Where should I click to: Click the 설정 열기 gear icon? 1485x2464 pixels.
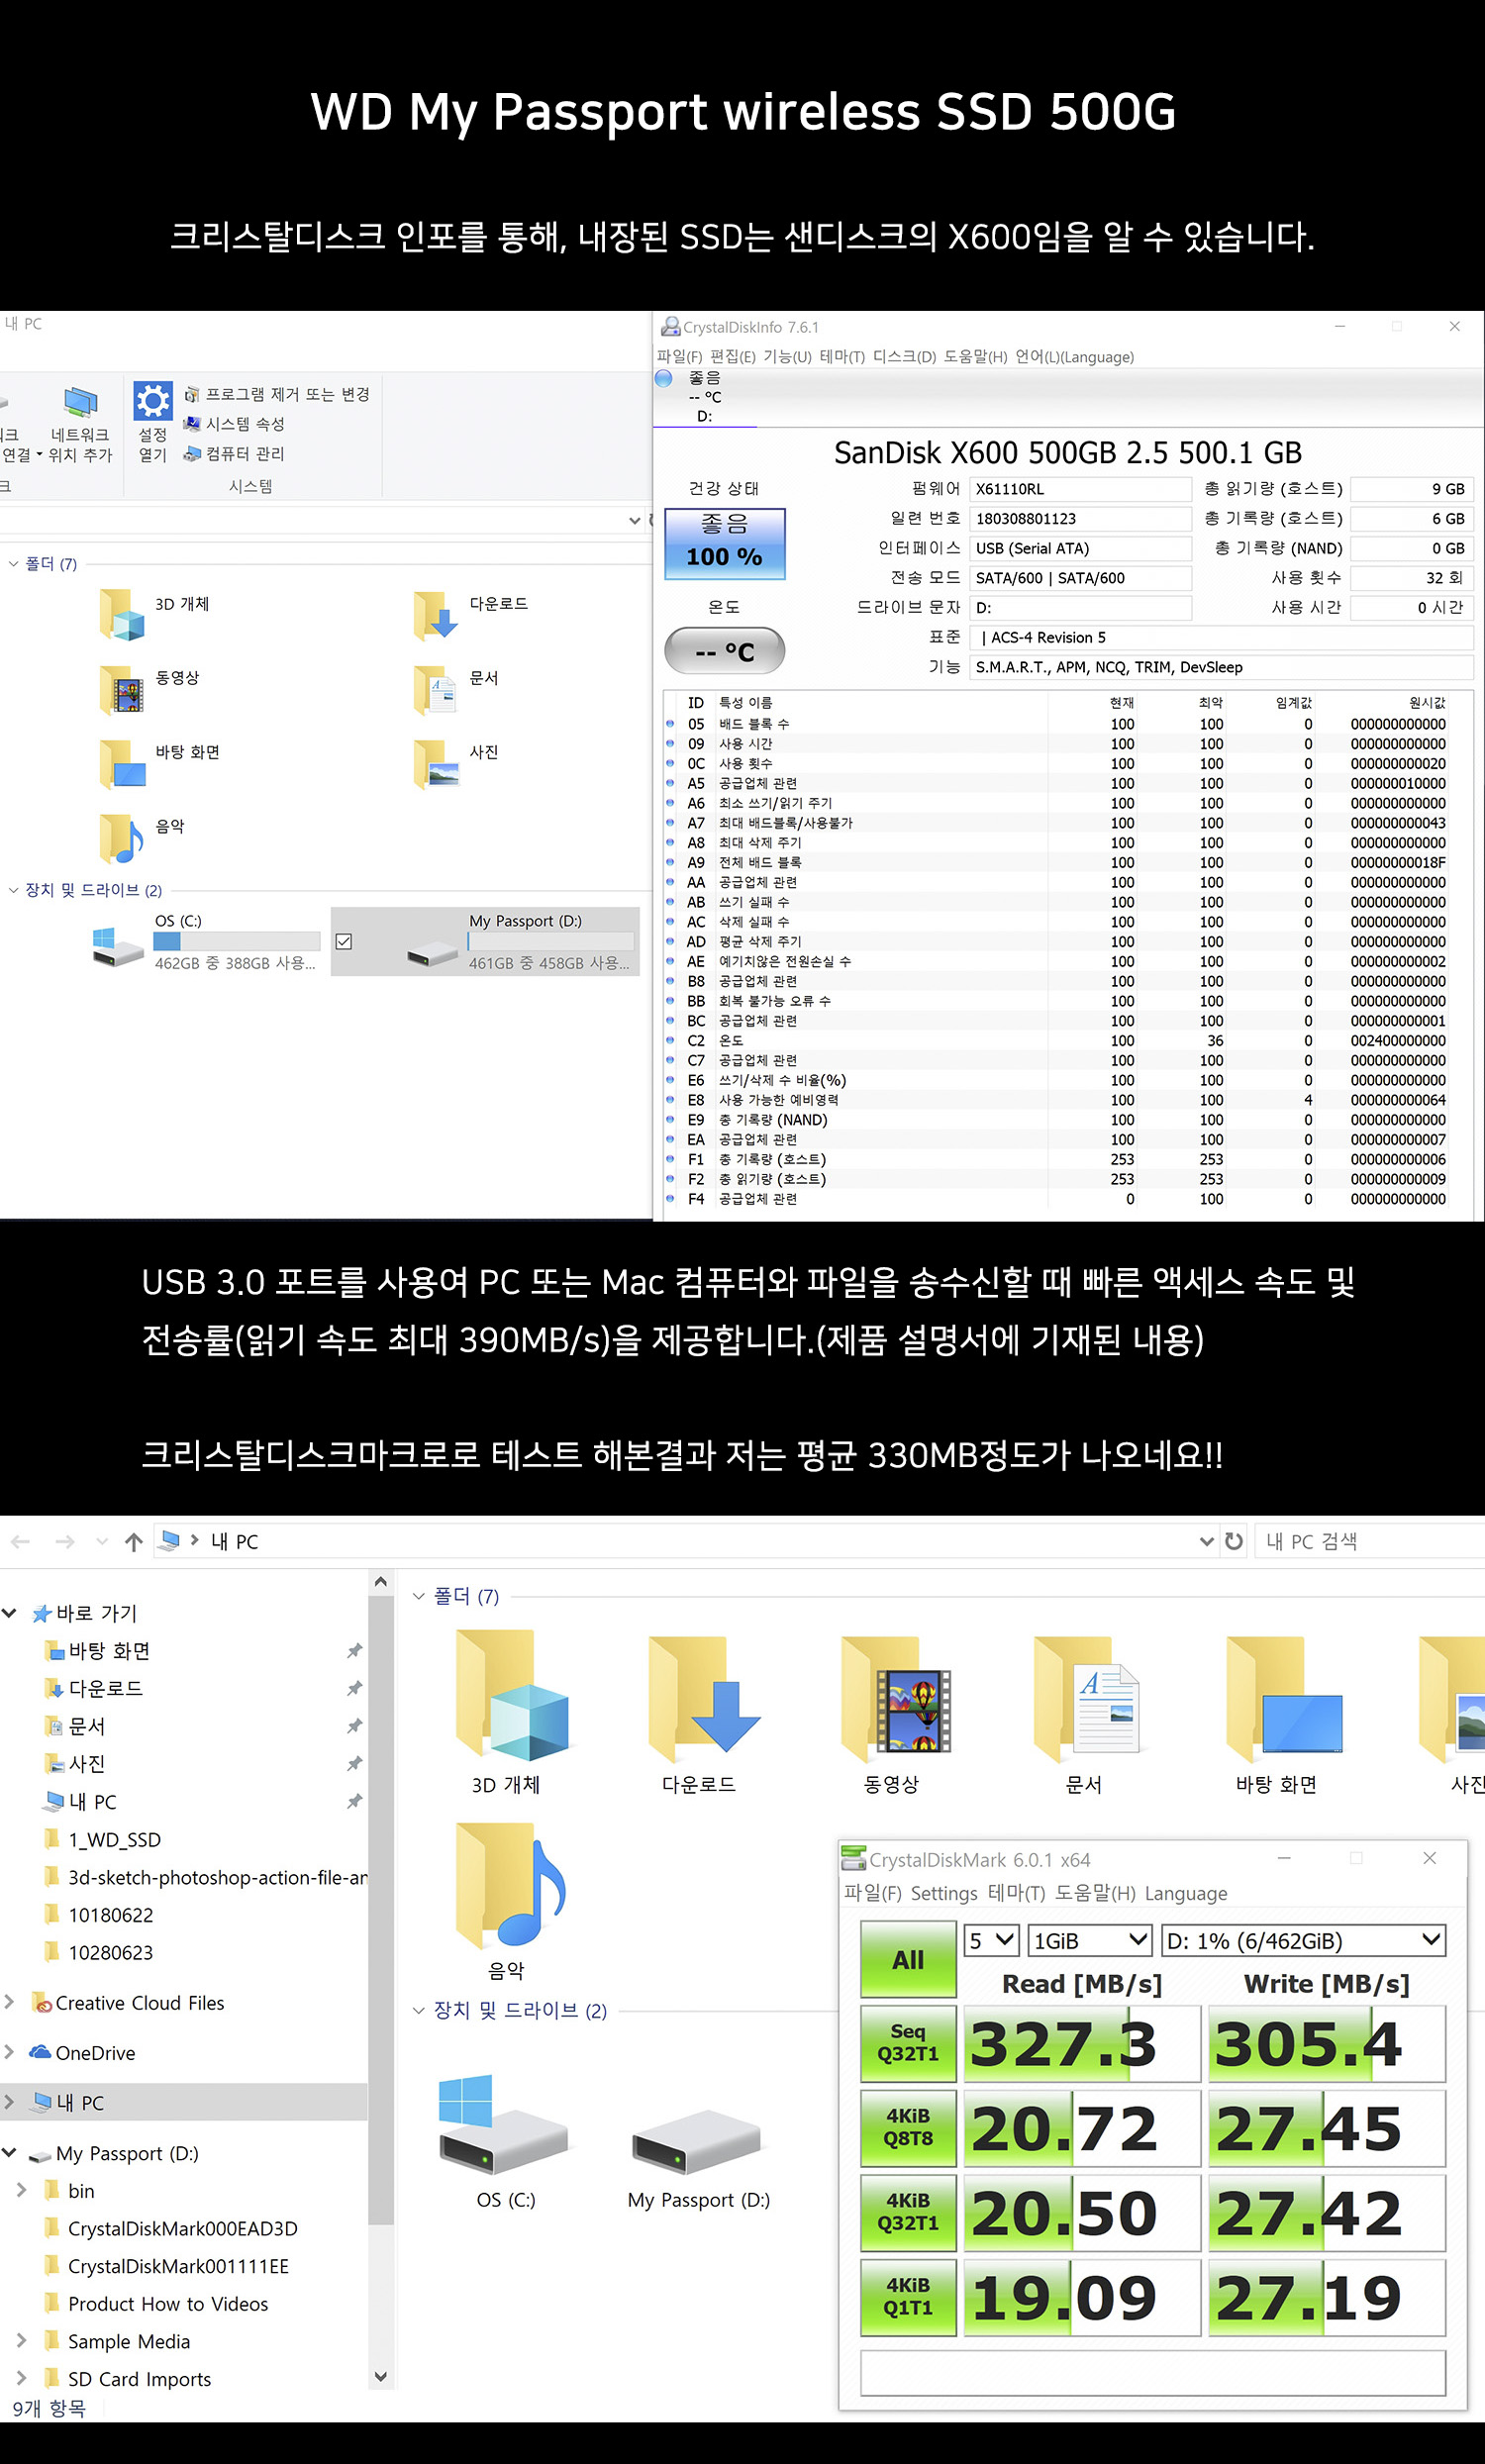(152, 401)
